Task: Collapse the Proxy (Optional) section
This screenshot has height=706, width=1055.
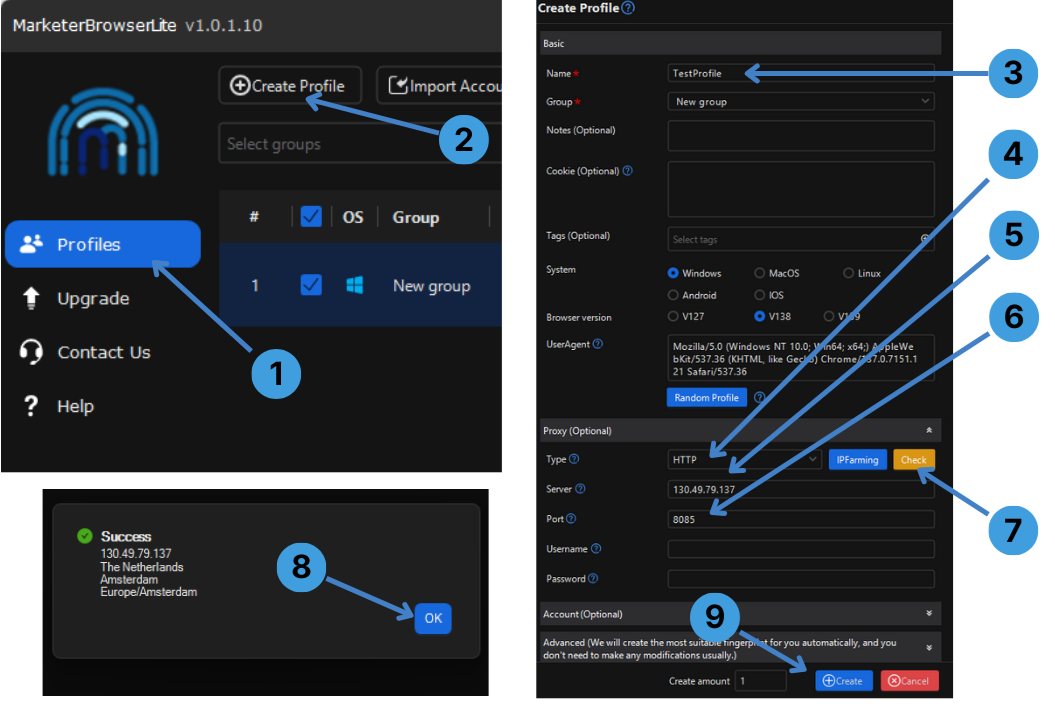Action: [929, 430]
